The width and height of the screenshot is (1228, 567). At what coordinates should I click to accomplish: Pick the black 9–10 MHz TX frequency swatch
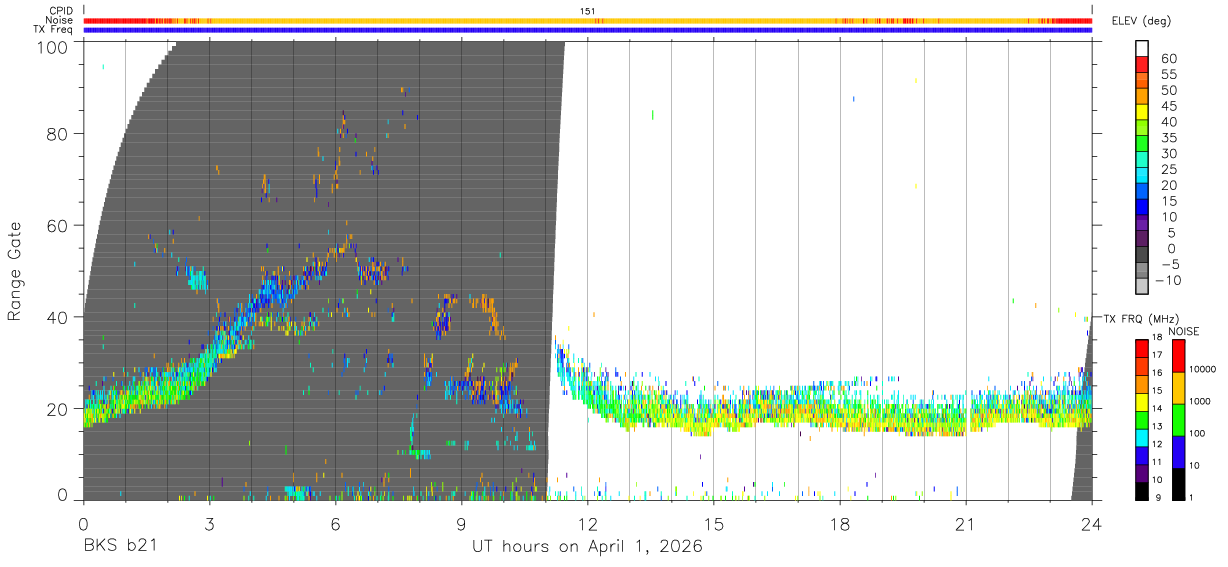[1143, 491]
